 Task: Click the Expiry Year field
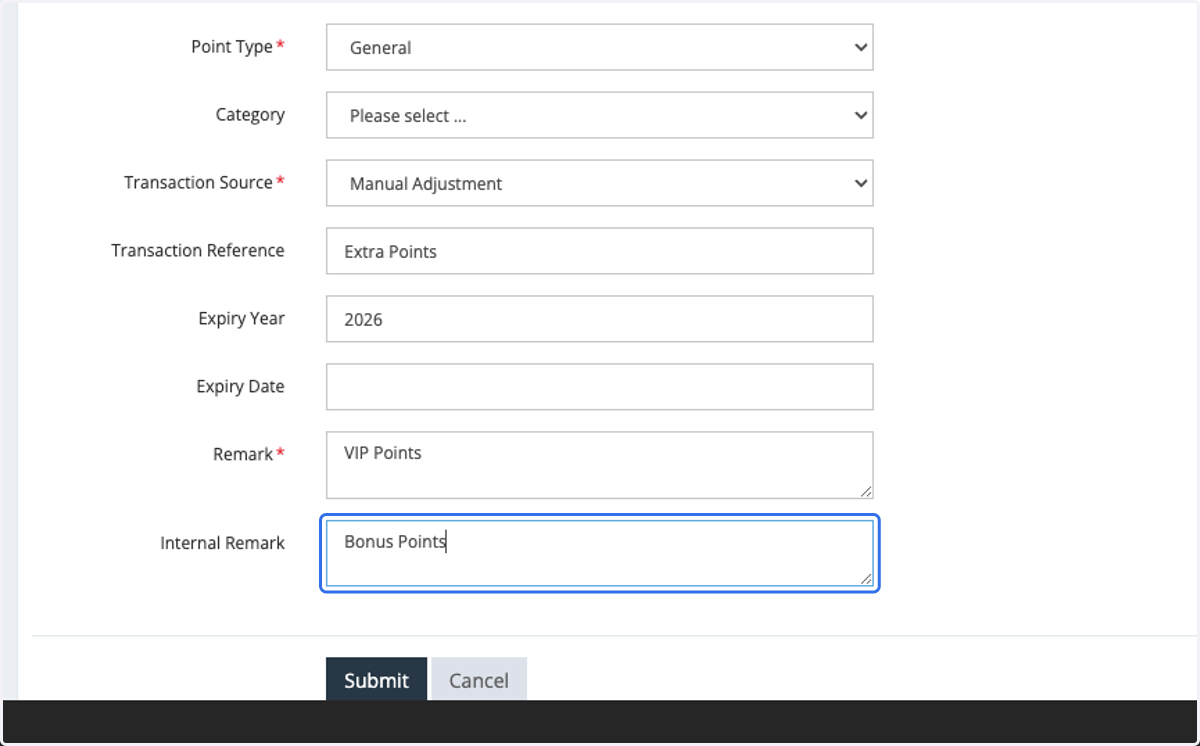point(599,319)
